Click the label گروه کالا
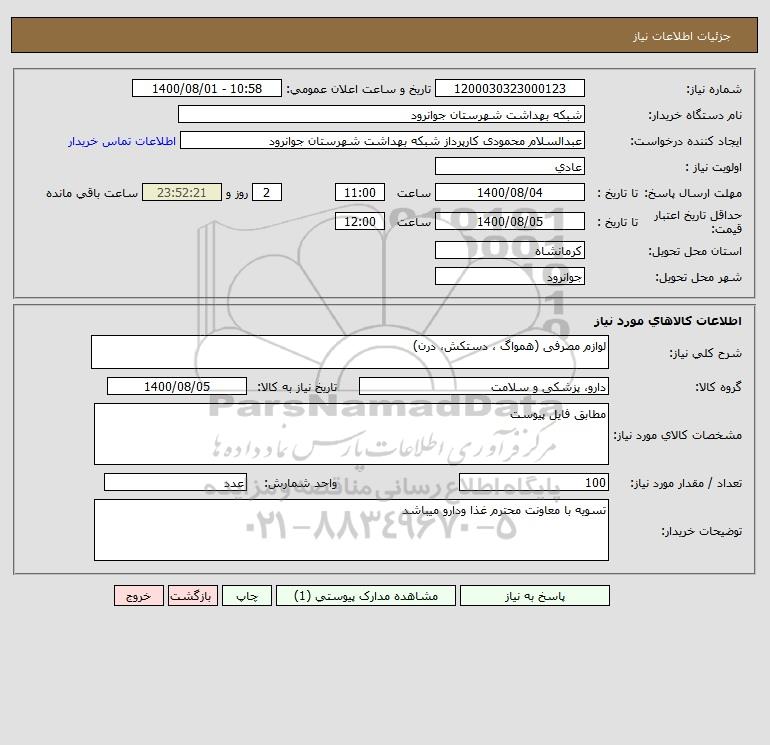 click(x=718, y=387)
